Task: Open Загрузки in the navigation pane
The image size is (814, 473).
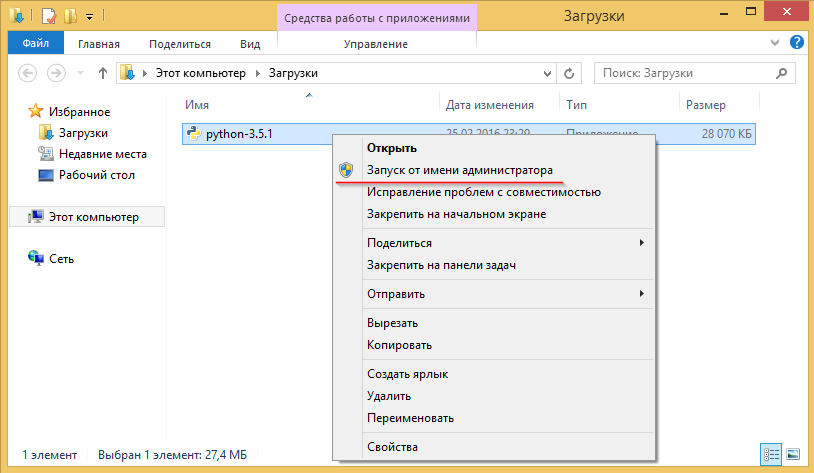Action: click(x=83, y=133)
